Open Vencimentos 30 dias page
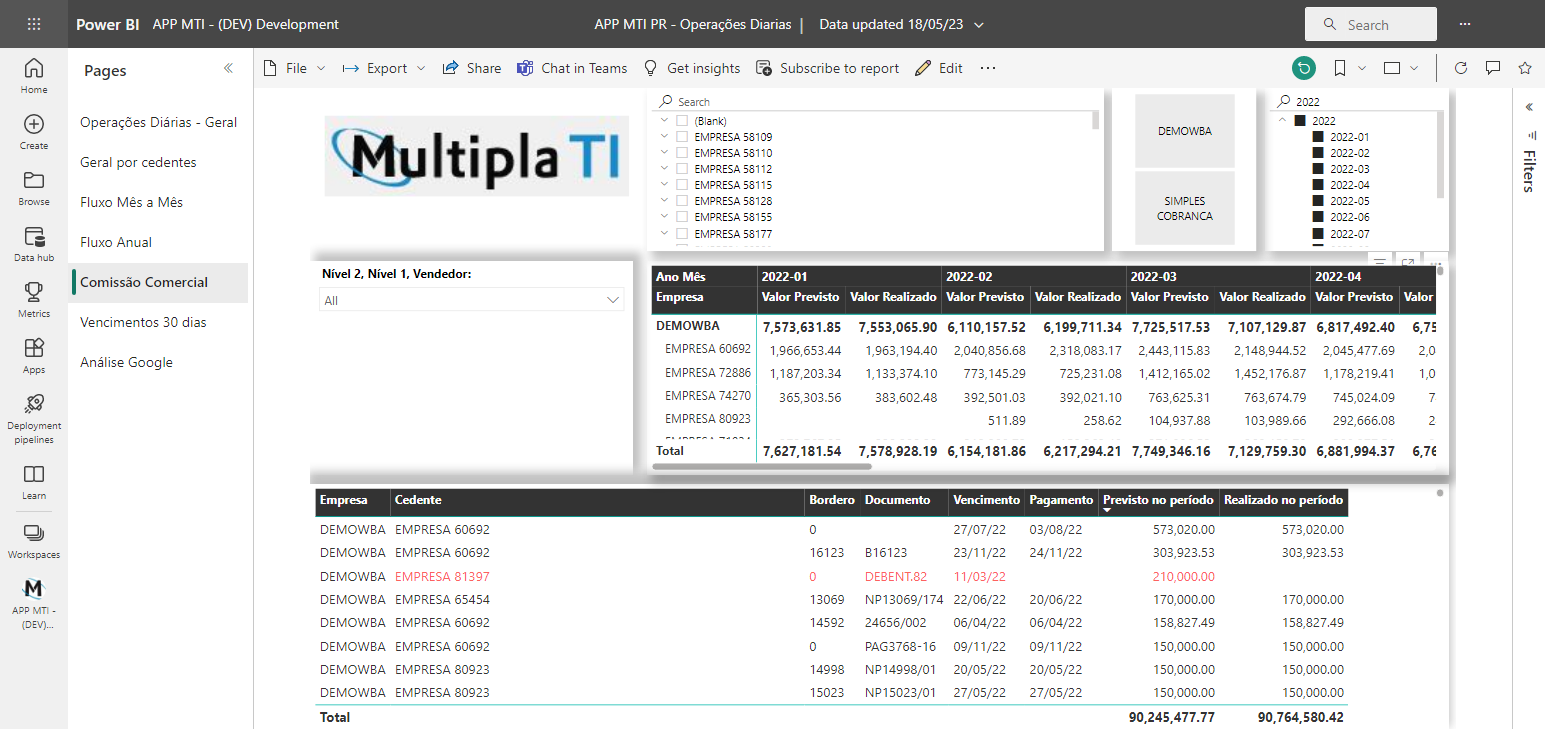Screen dimensions: 1545x729 pos(159,322)
